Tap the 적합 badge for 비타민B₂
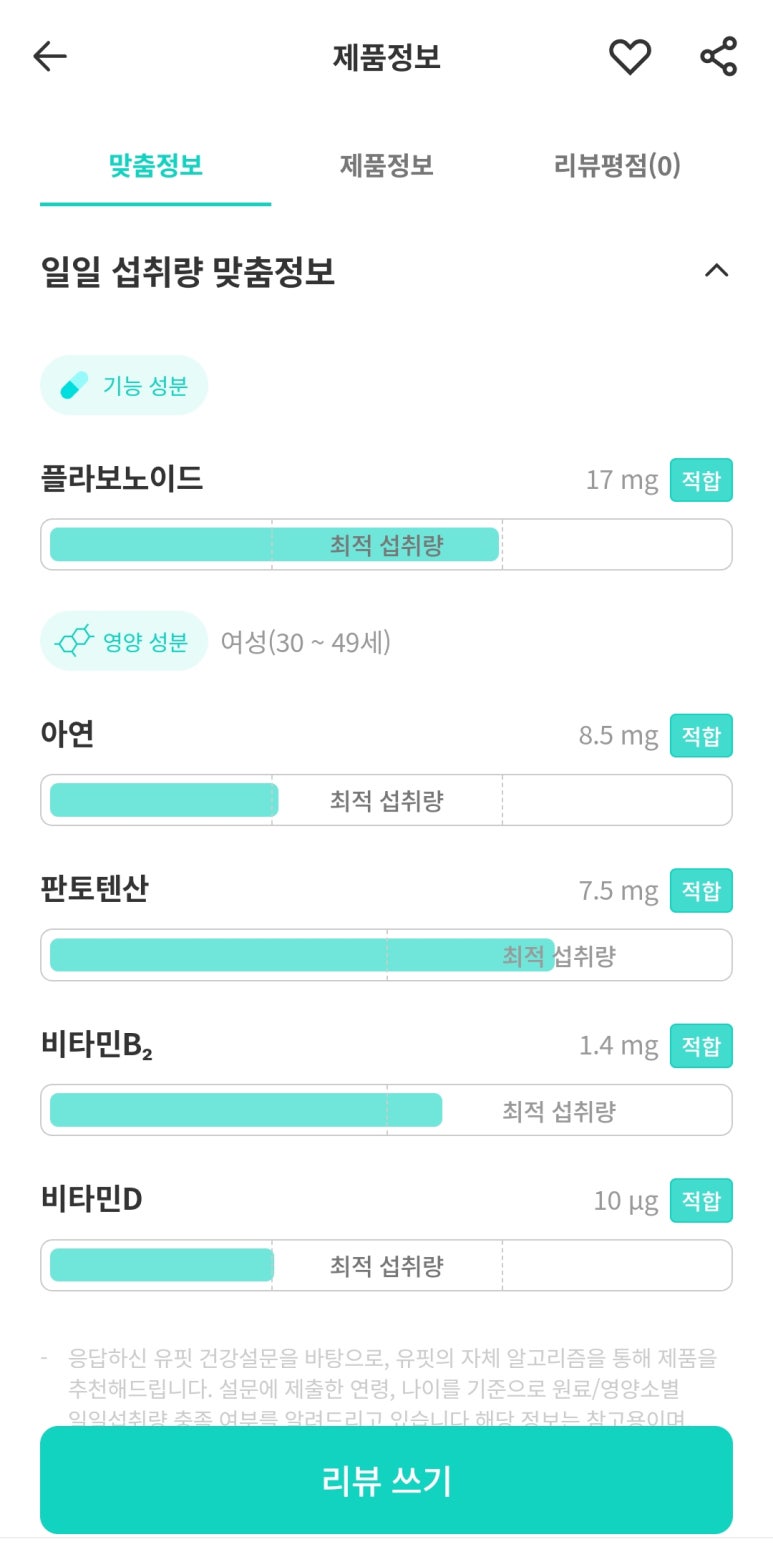773x1557 pixels. 700,1046
